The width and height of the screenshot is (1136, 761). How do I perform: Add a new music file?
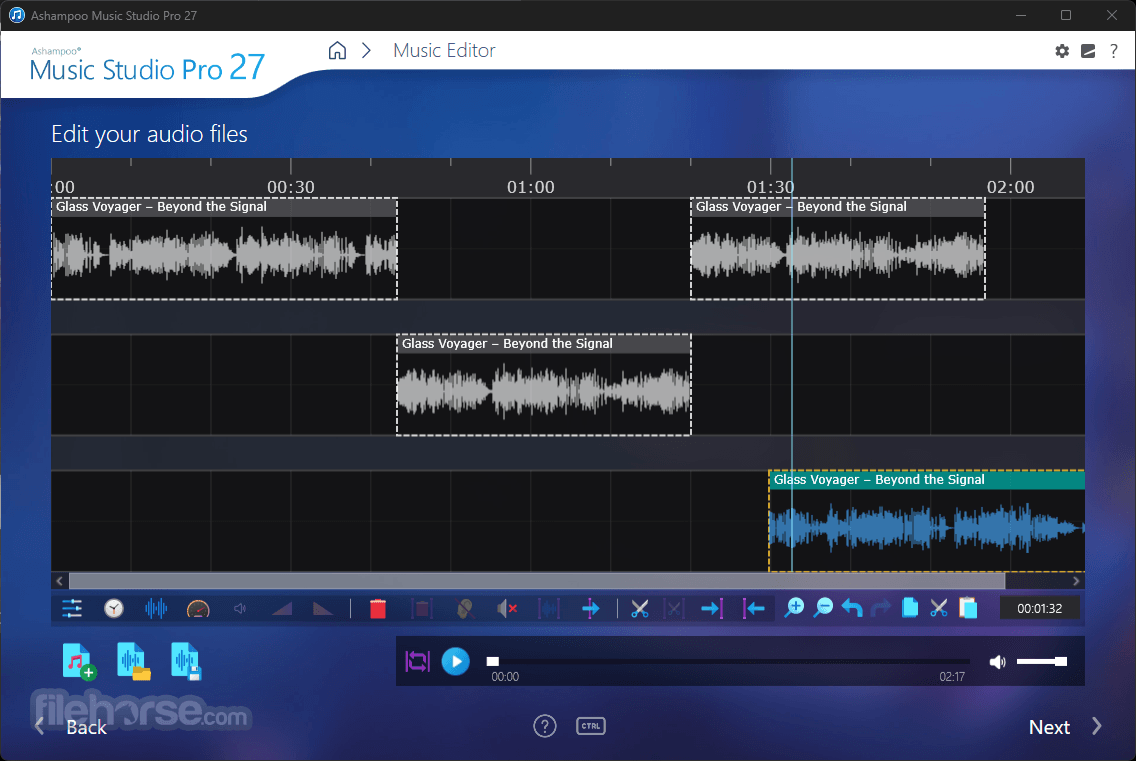coord(78,661)
